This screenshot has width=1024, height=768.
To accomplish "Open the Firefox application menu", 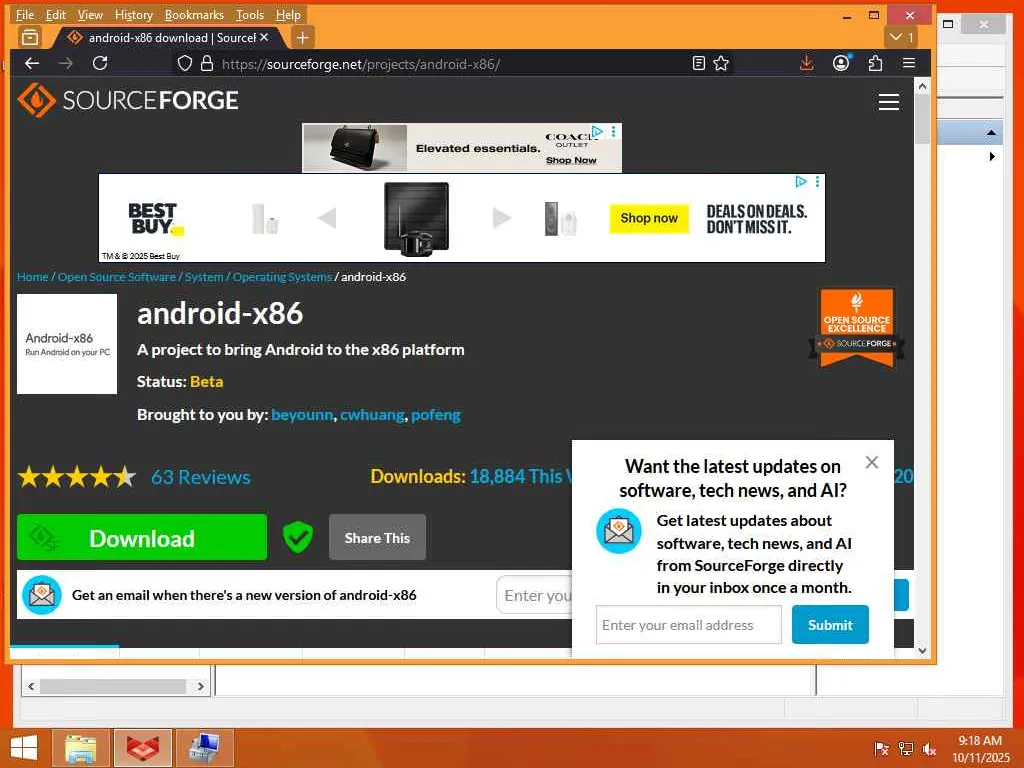I will coord(908,63).
